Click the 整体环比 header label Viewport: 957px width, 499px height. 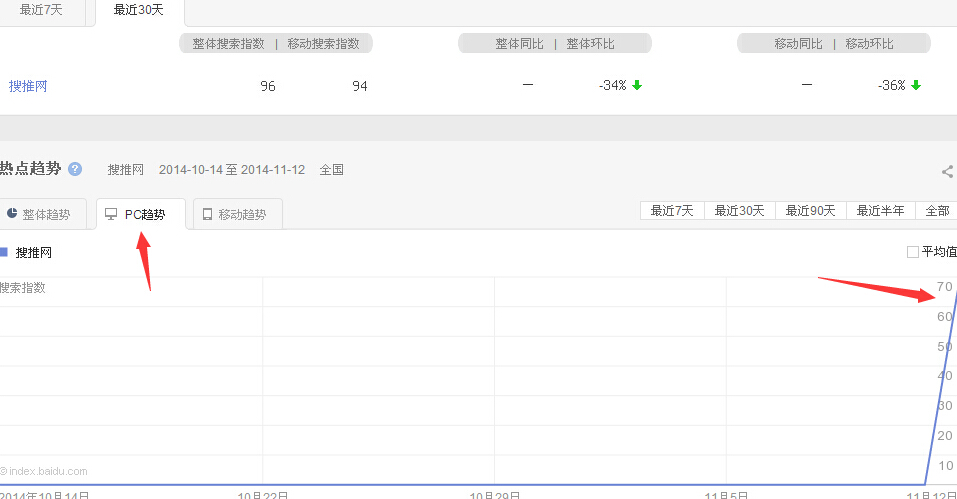(x=590, y=44)
